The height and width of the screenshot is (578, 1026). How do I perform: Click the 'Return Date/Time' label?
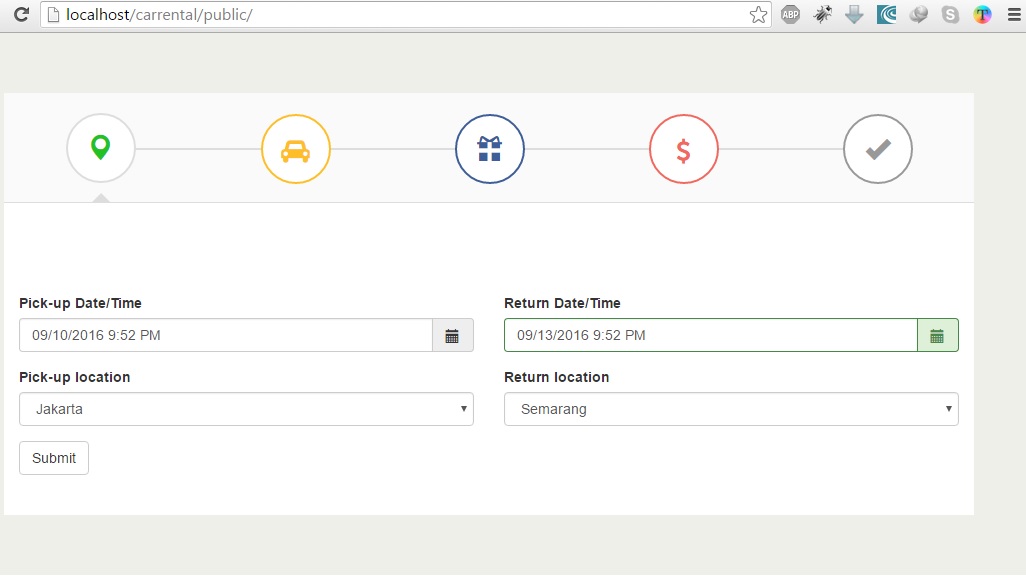[562, 303]
